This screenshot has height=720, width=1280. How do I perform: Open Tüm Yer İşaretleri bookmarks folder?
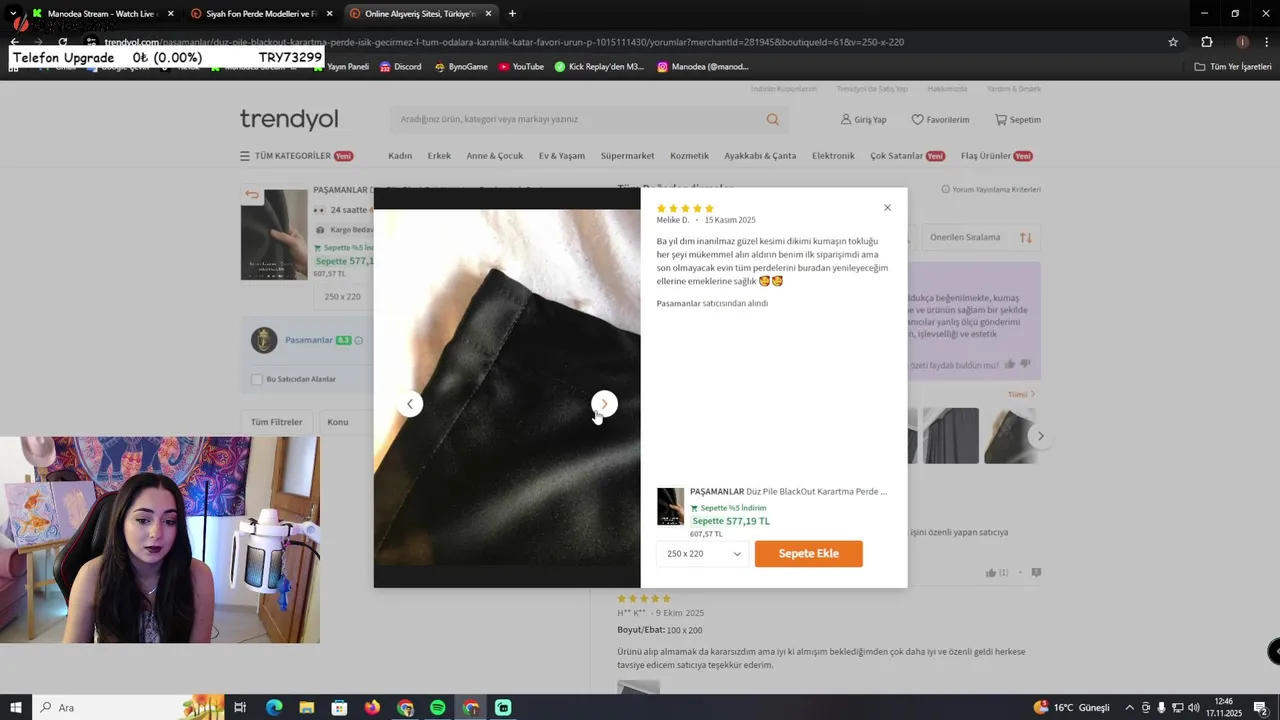click(1233, 67)
